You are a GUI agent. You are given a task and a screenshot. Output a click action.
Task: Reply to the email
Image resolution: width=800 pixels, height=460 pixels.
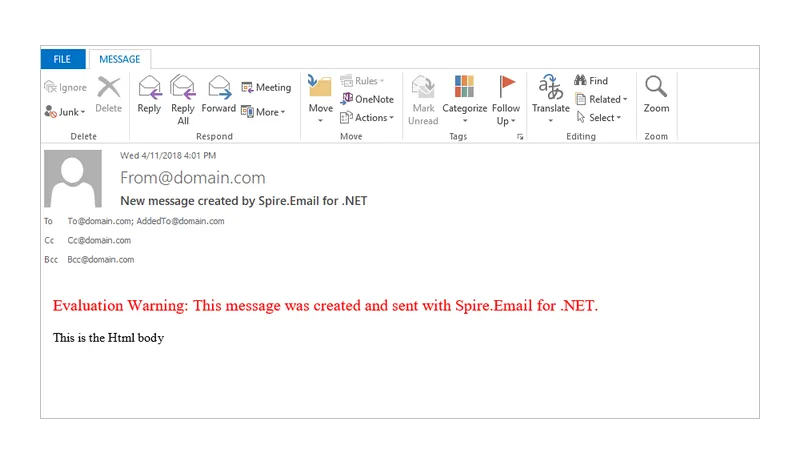pyautogui.click(x=149, y=95)
